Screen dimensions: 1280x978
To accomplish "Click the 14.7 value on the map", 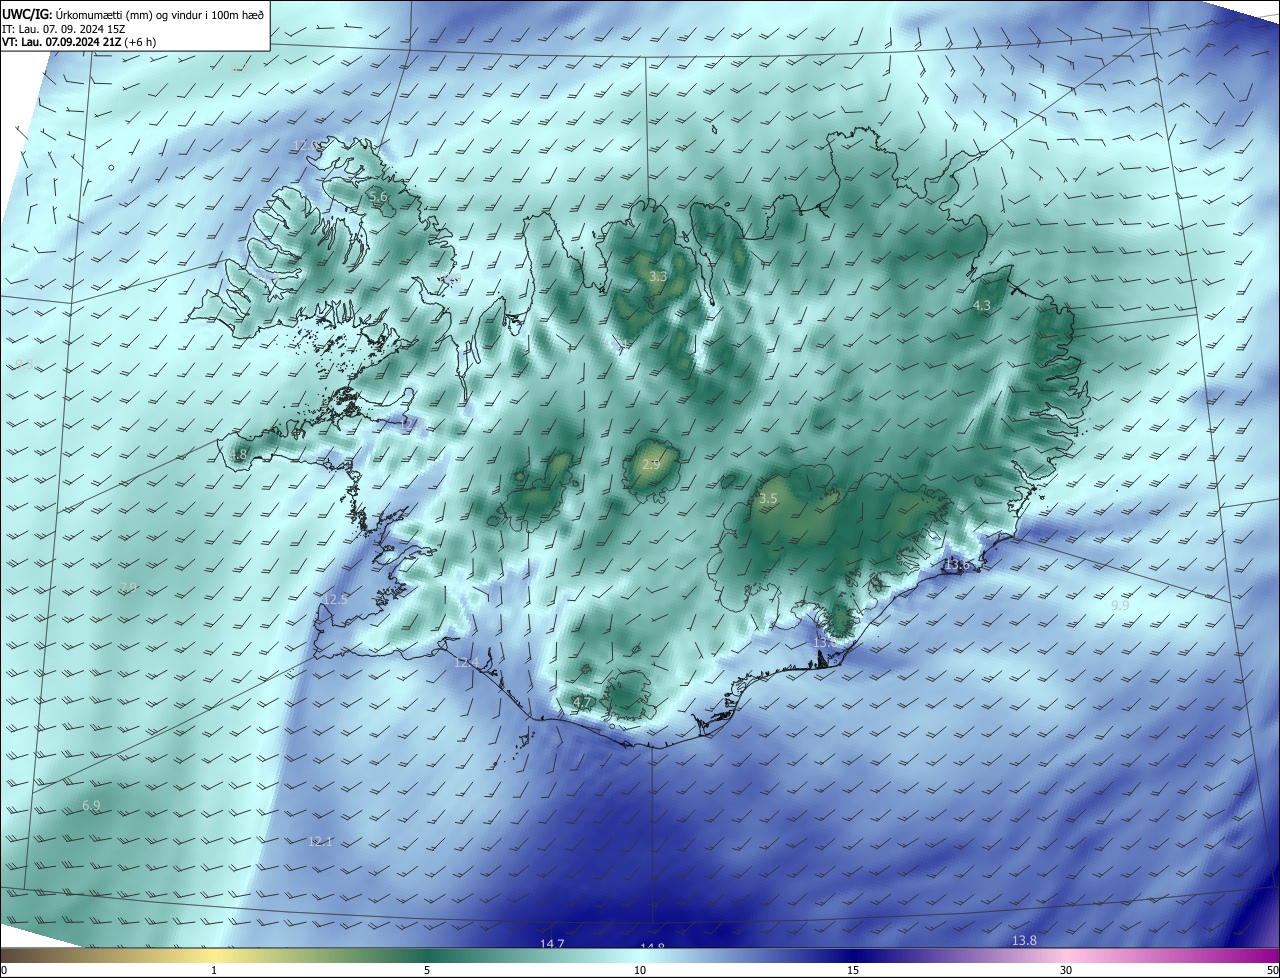I will click(552, 943).
